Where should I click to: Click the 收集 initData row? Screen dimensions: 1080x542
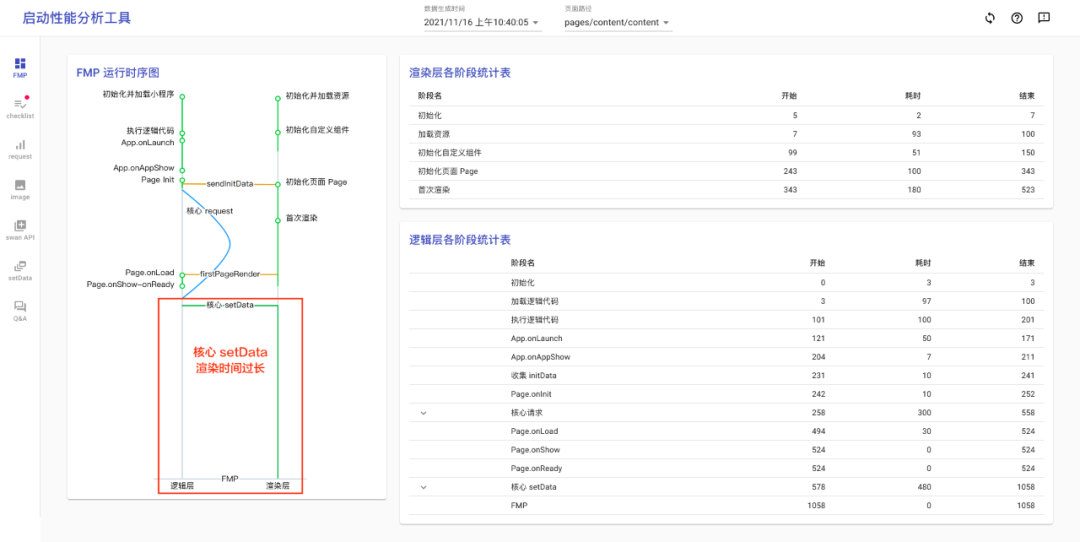pyautogui.click(x=726, y=376)
